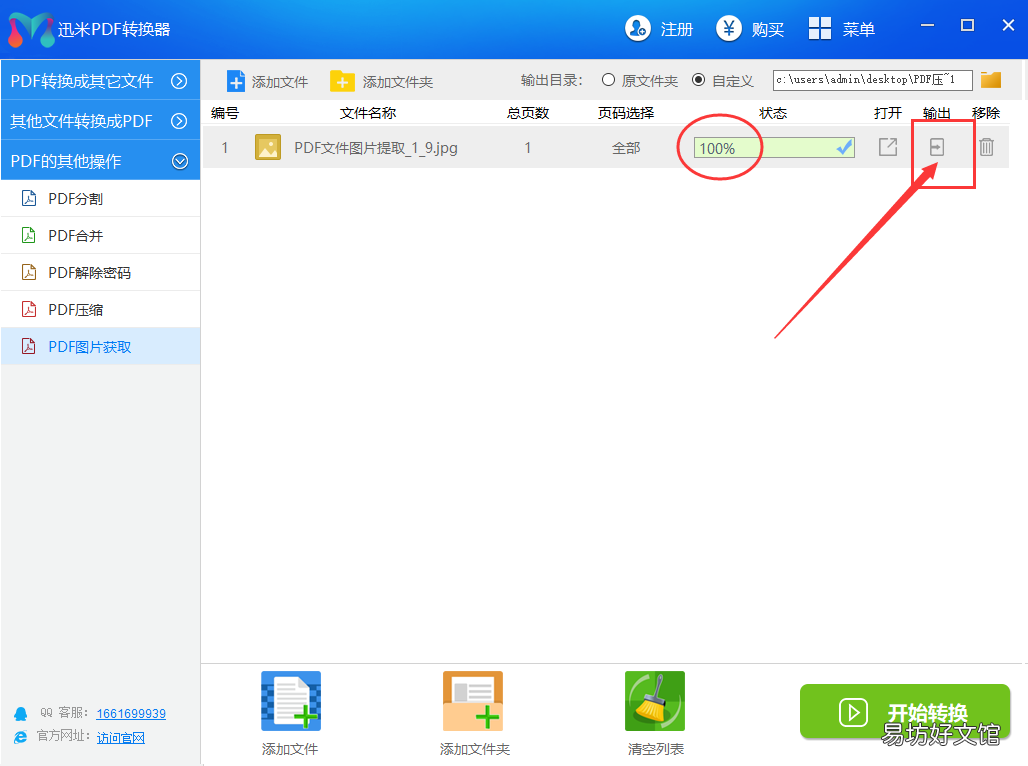Expand the PDF转换成其它文件 section
This screenshot has height=766, width=1028.
click(100, 81)
